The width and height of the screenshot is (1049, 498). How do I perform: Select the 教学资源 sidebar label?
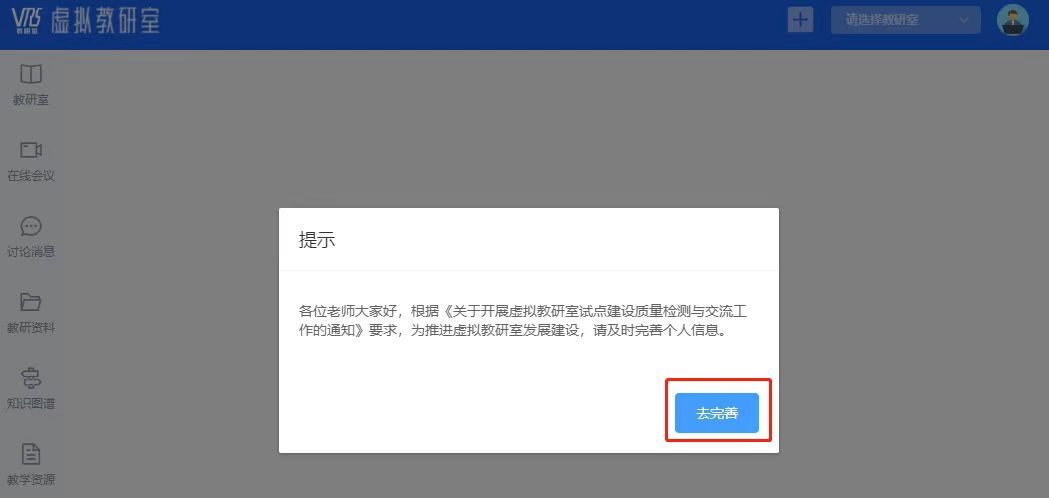(x=31, y=480)
